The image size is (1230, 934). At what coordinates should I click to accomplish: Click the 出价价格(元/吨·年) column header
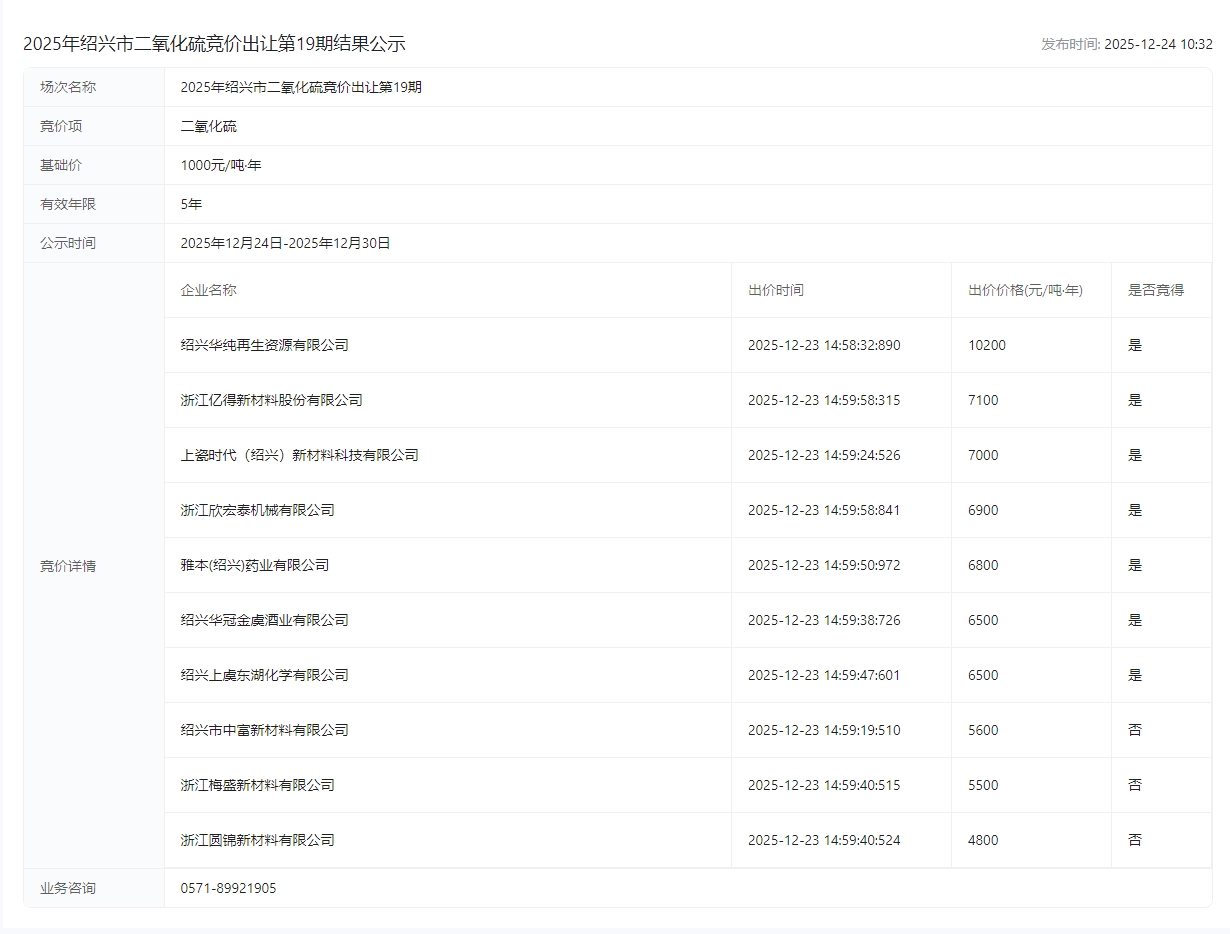(x=1025, y=290)
